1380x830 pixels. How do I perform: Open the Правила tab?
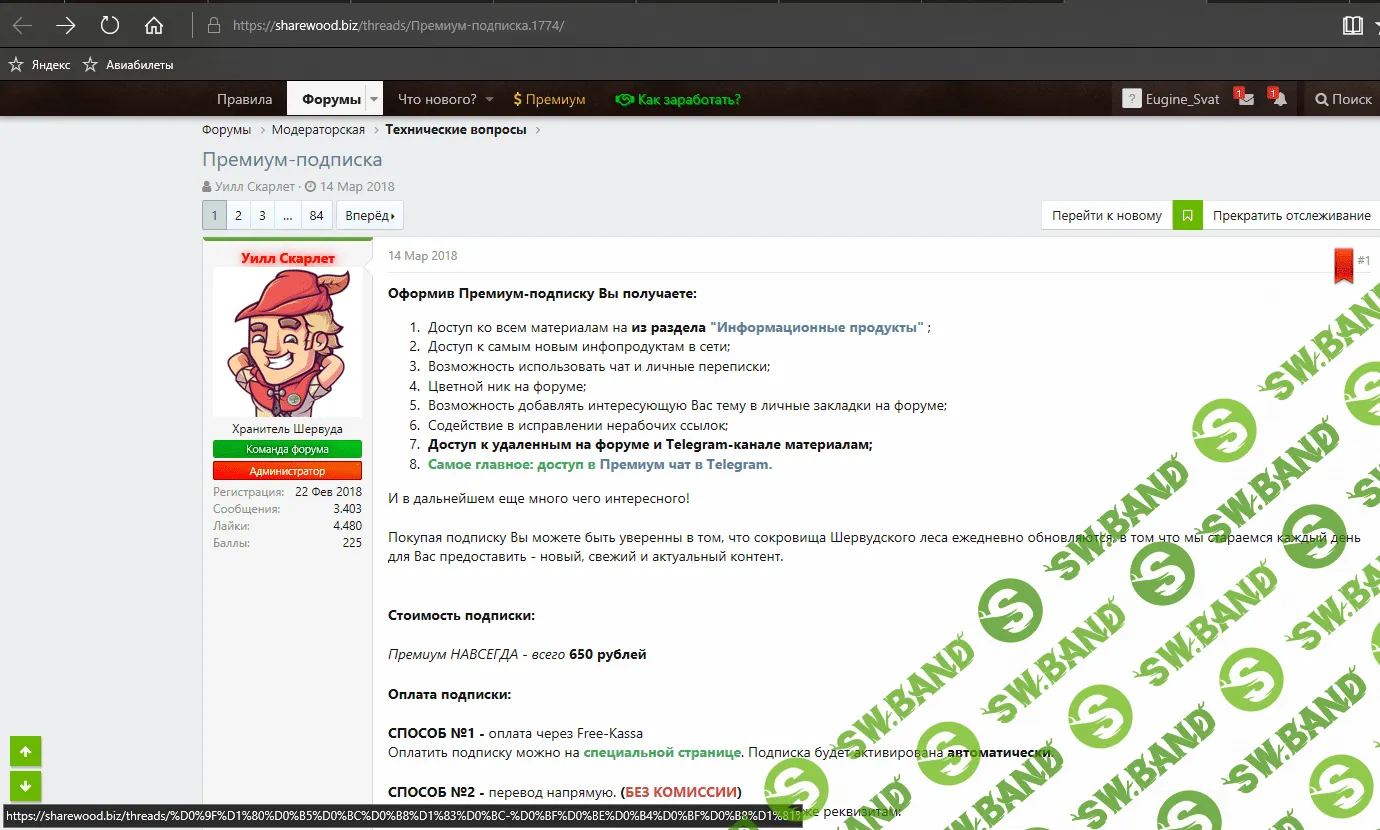click(244, 99)
